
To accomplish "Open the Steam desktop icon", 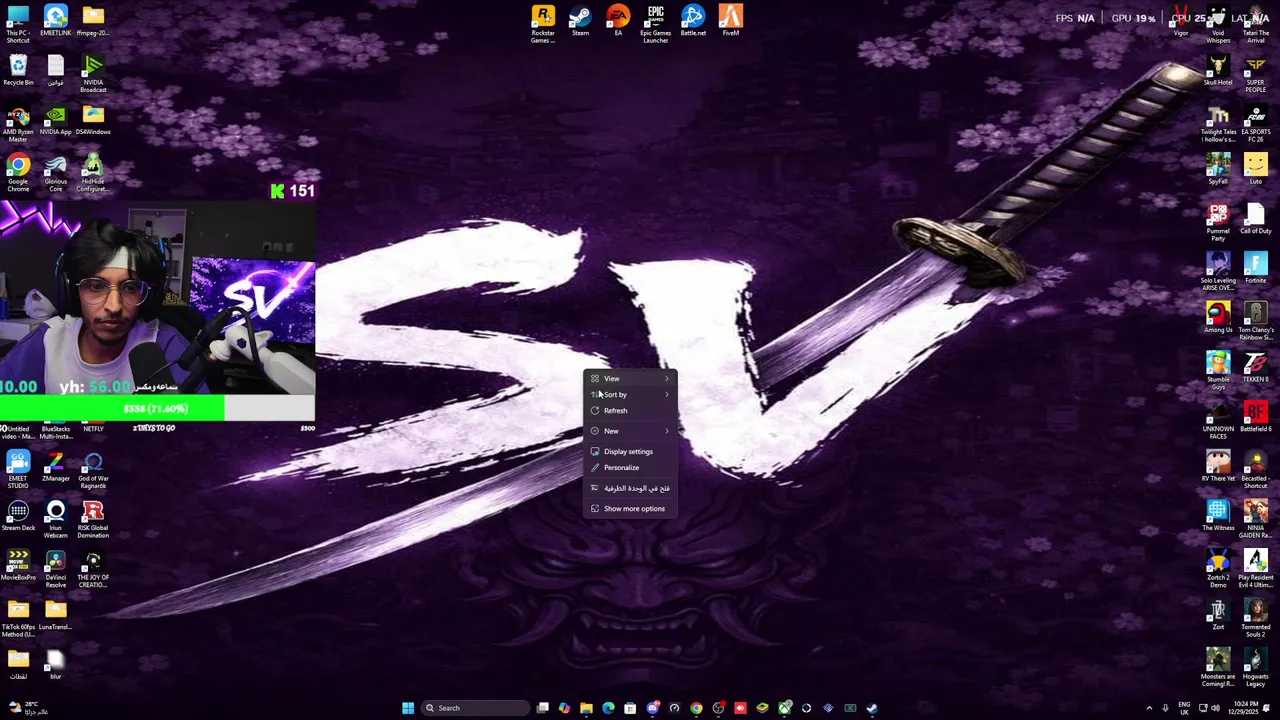I will [x=580, y=21].
